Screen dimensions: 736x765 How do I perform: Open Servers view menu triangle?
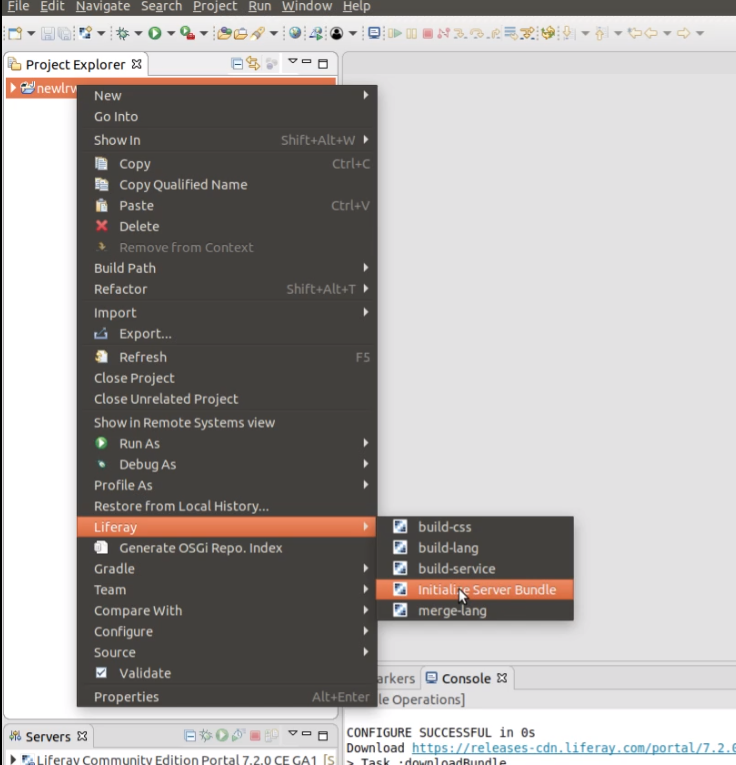(x=293, y=733)
